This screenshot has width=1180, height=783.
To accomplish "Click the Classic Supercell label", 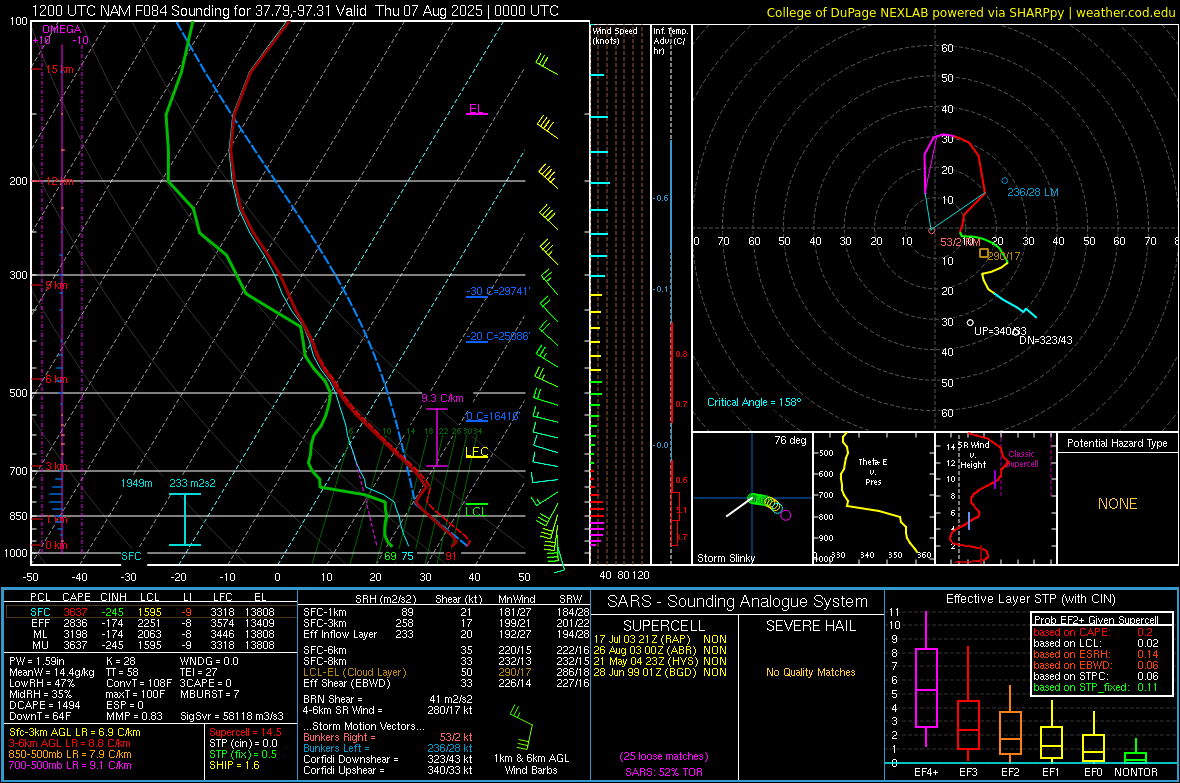I will pos(1022,459).
